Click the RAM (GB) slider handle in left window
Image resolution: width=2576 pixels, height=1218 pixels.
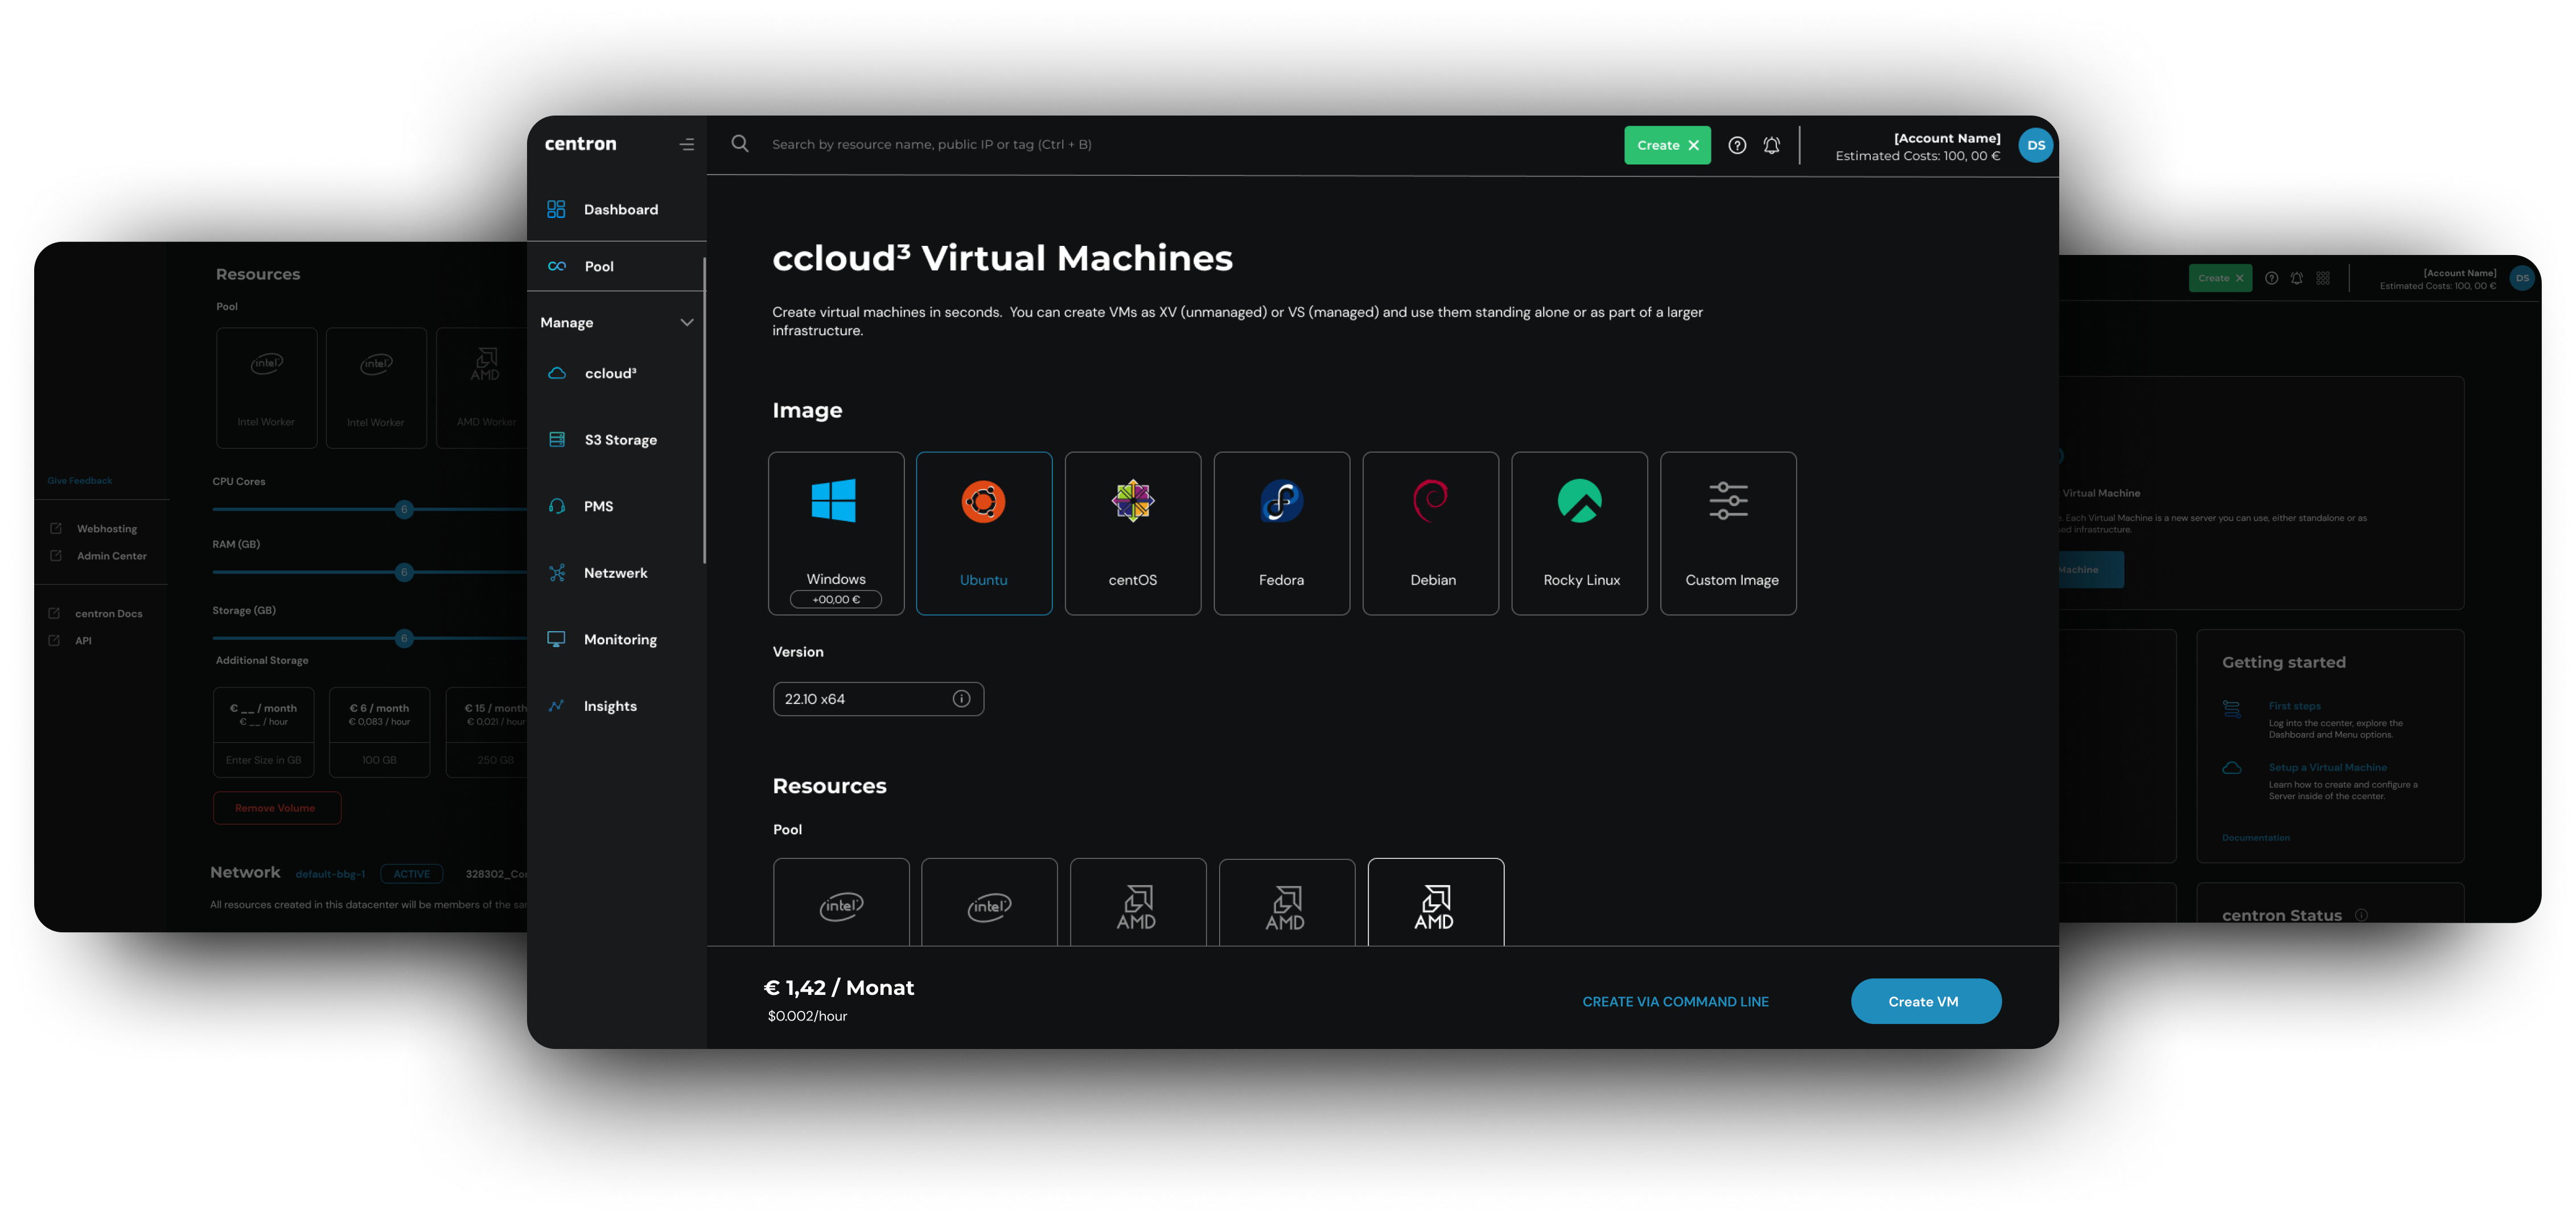tap(404, 572)
